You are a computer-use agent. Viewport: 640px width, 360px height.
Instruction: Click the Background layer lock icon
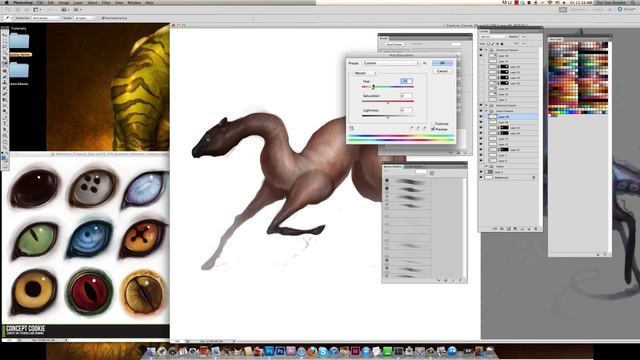(x=534, y=178)
